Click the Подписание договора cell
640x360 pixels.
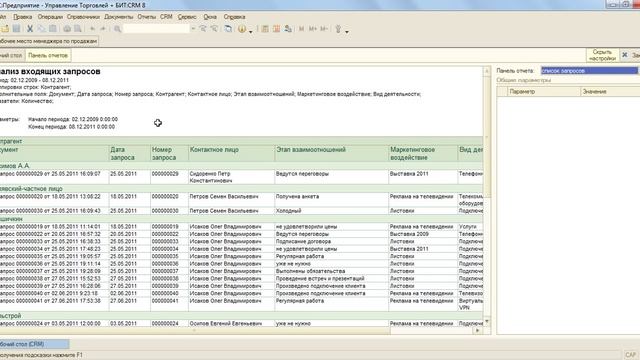(x=332, y=241)
